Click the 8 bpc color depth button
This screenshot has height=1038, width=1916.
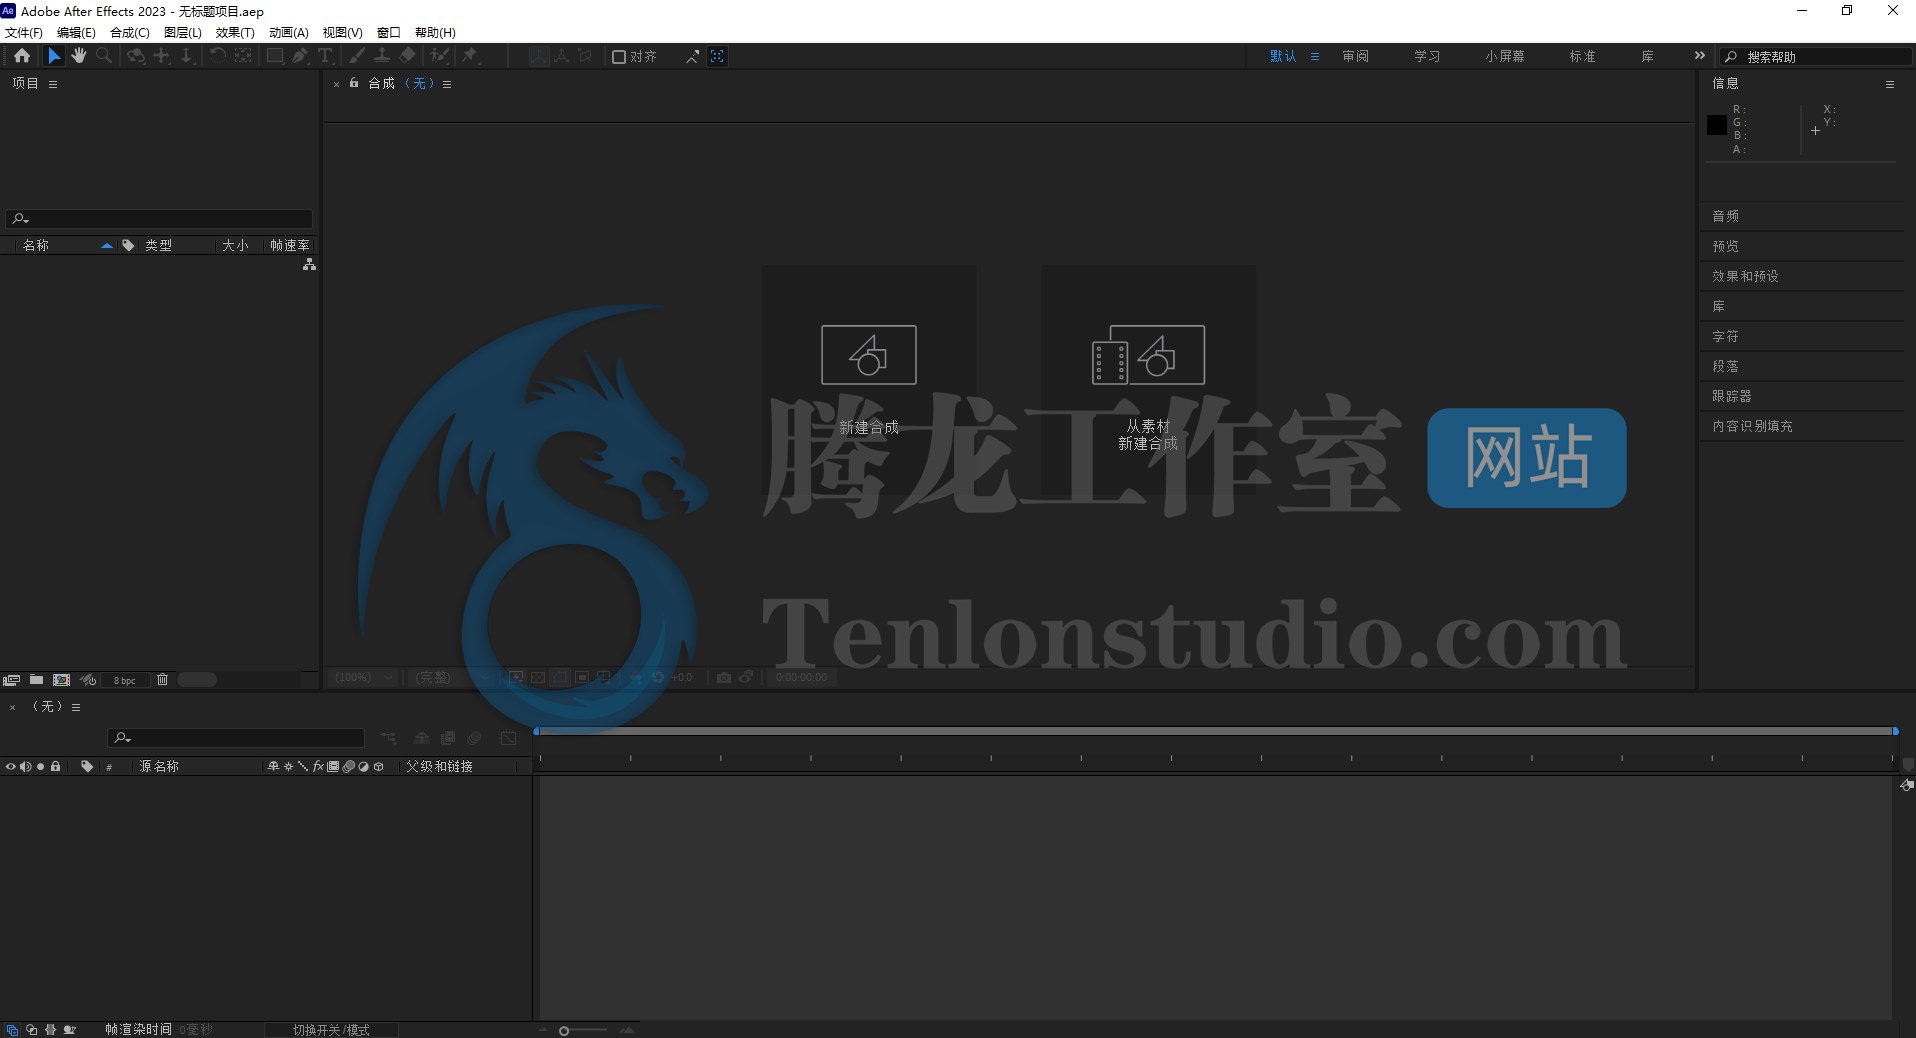pos(125,680)
